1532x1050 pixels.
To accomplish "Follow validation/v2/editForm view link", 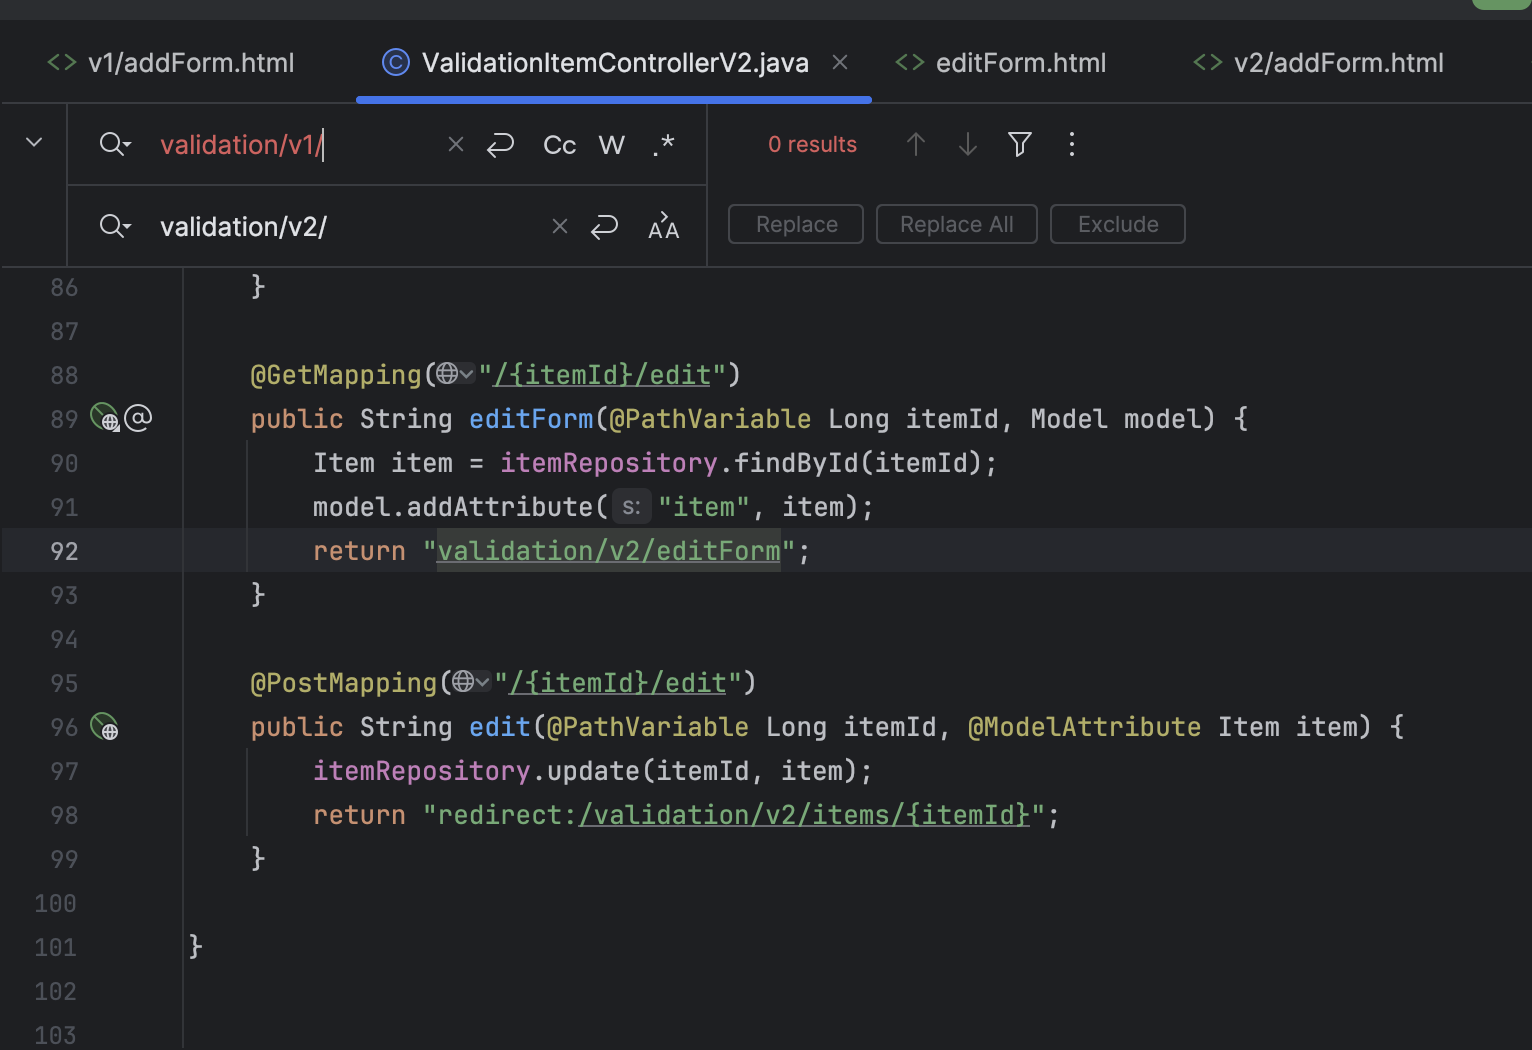I will (609, 551).
